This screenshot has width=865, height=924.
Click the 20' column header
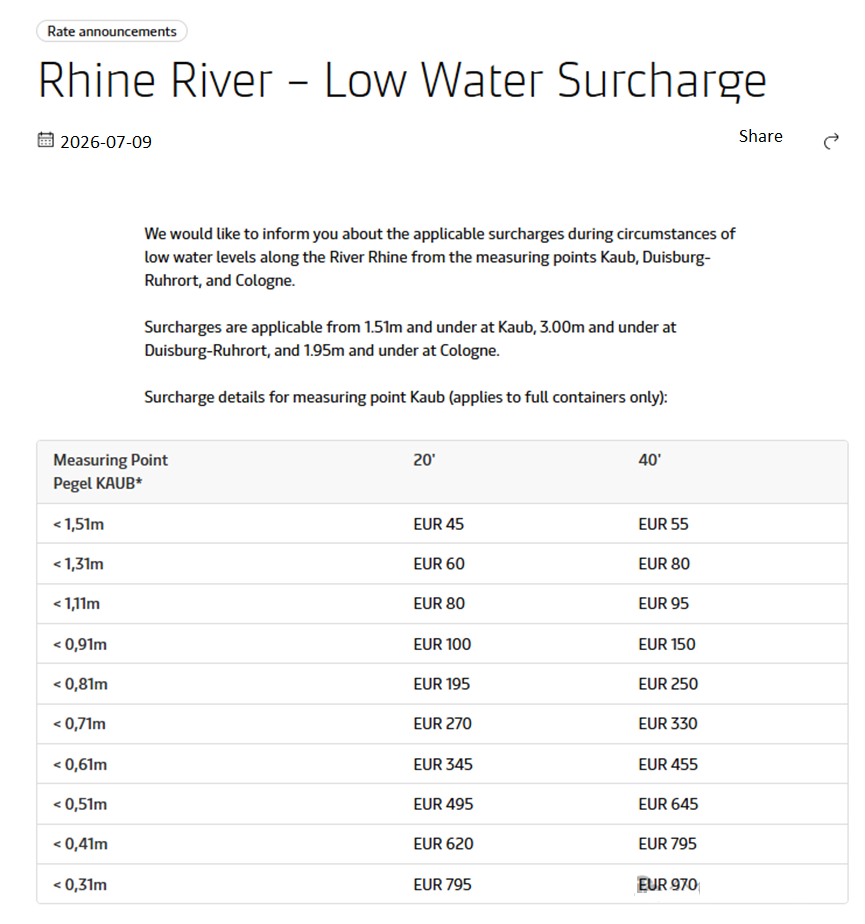[x=424, y=460]
